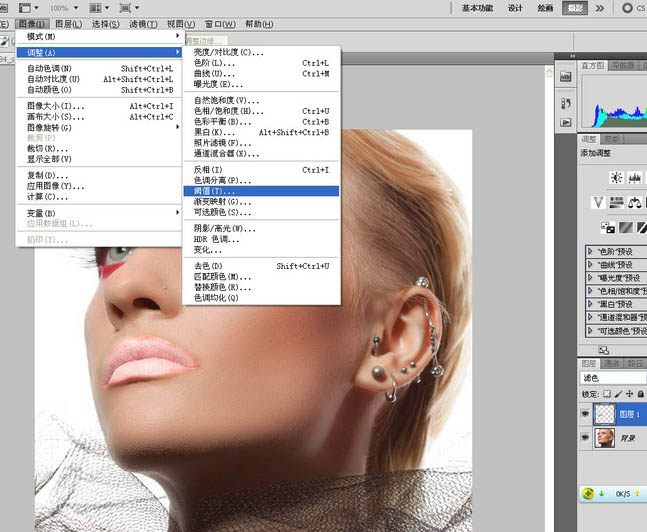Expand the "曝光度"预设 presets group

[590, 278]
